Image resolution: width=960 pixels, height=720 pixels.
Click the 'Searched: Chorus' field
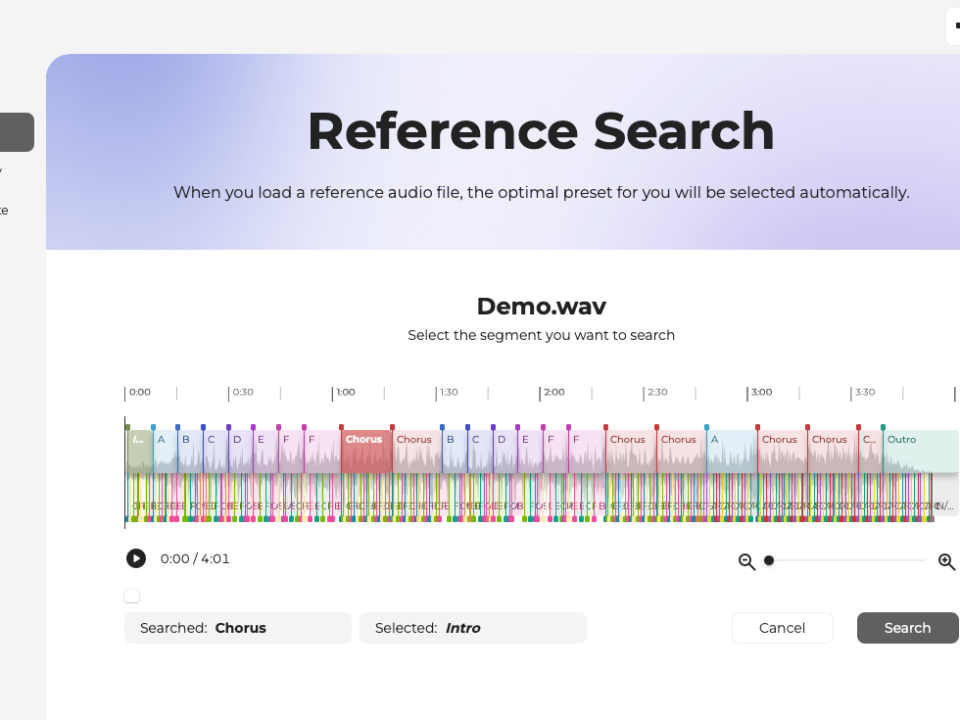click(x=238, y=628)
